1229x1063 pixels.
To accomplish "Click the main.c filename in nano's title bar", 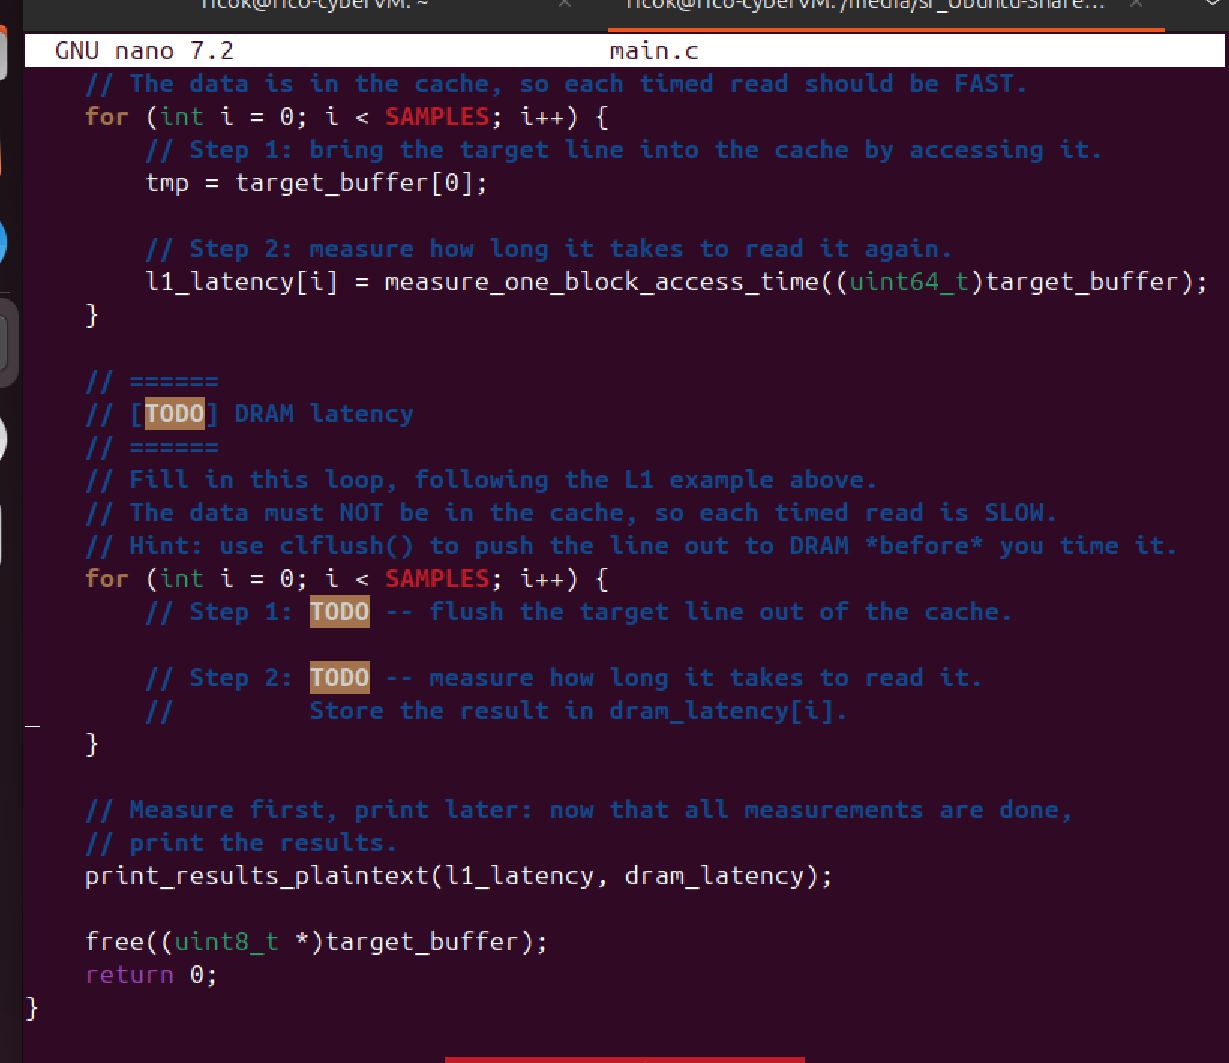I will pos(654,50).
